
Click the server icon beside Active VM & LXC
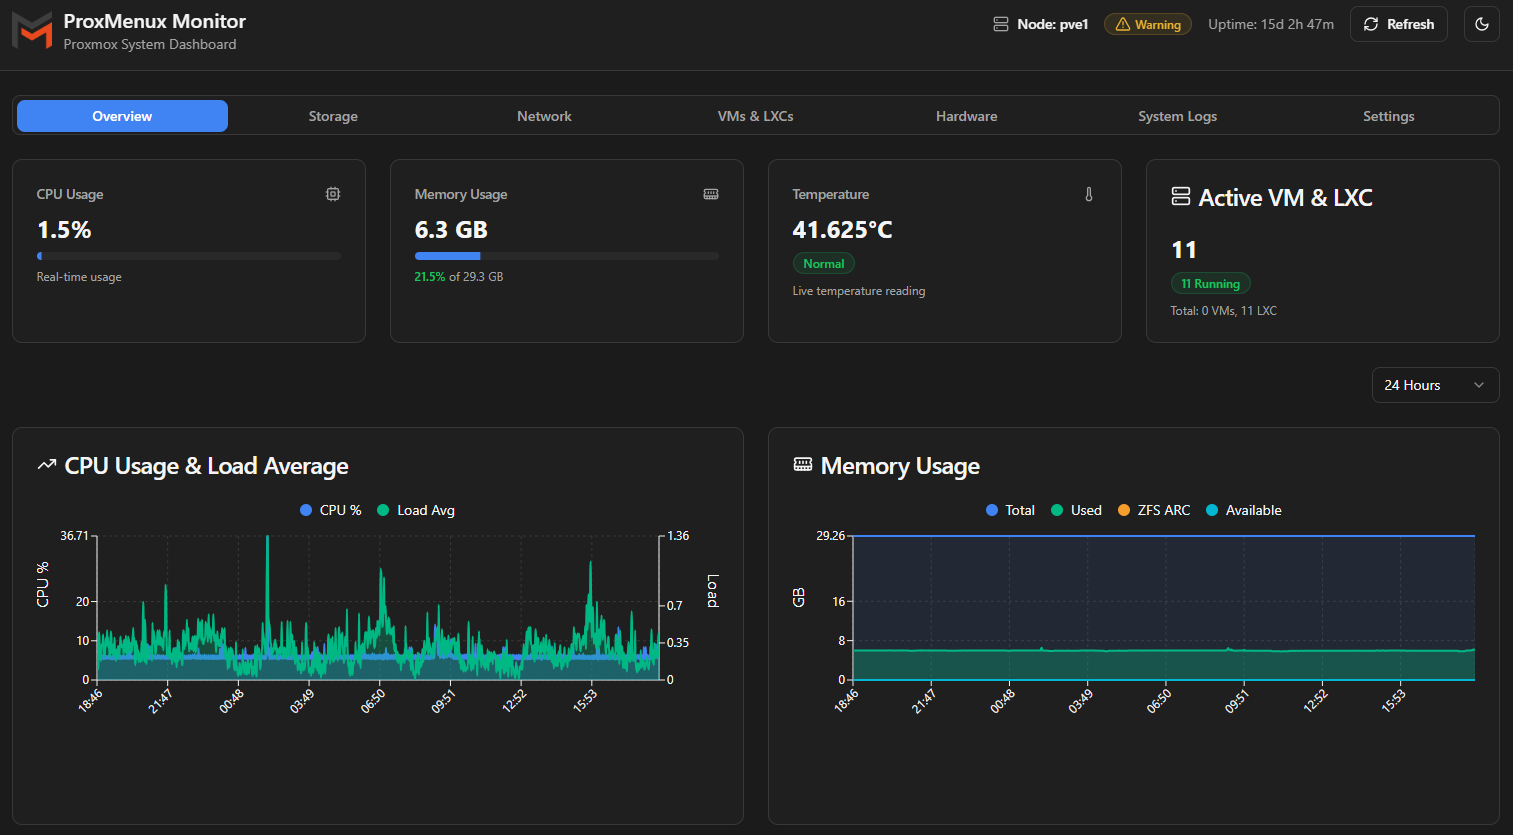1181,197
